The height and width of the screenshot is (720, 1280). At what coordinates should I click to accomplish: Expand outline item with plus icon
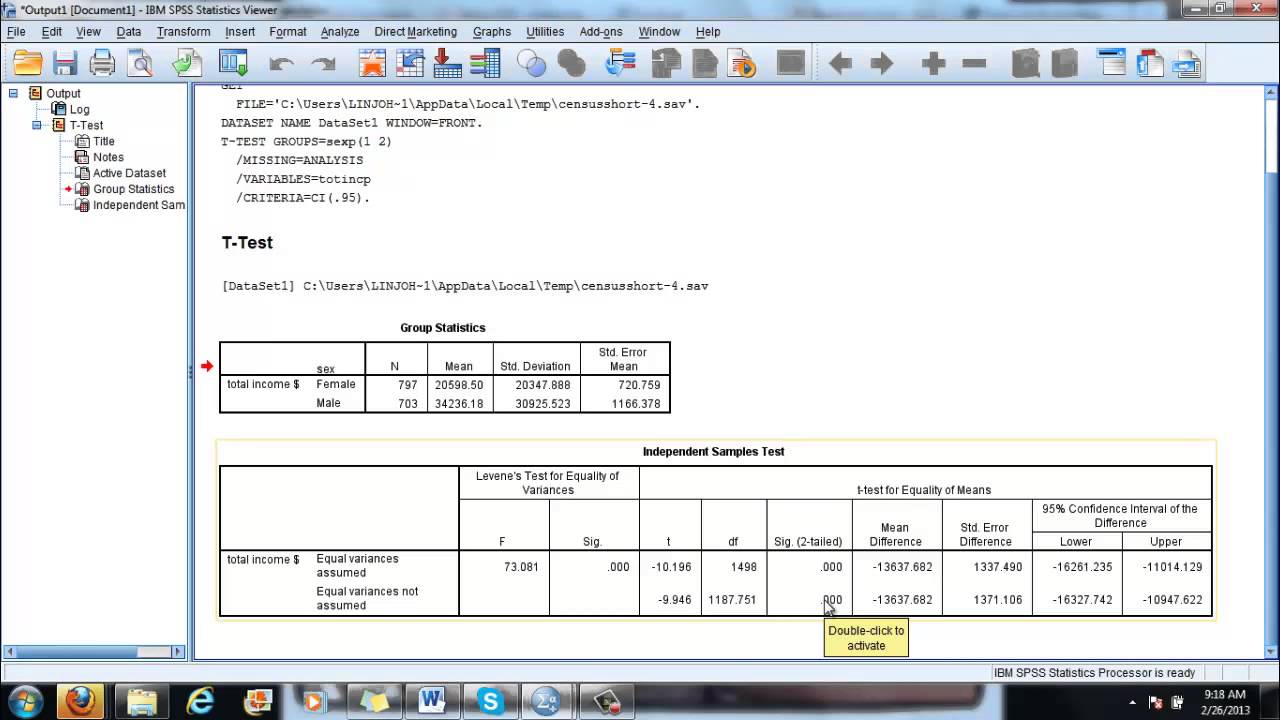tap(934, 64)
